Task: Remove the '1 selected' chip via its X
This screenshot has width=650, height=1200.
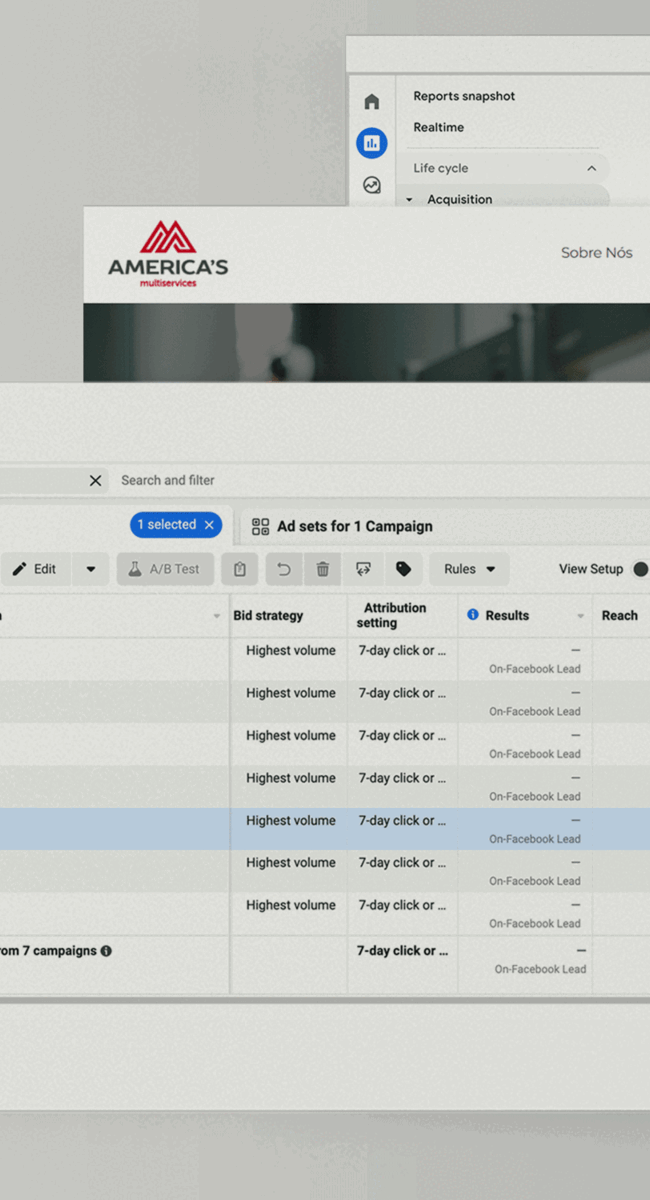Action: 209,525
